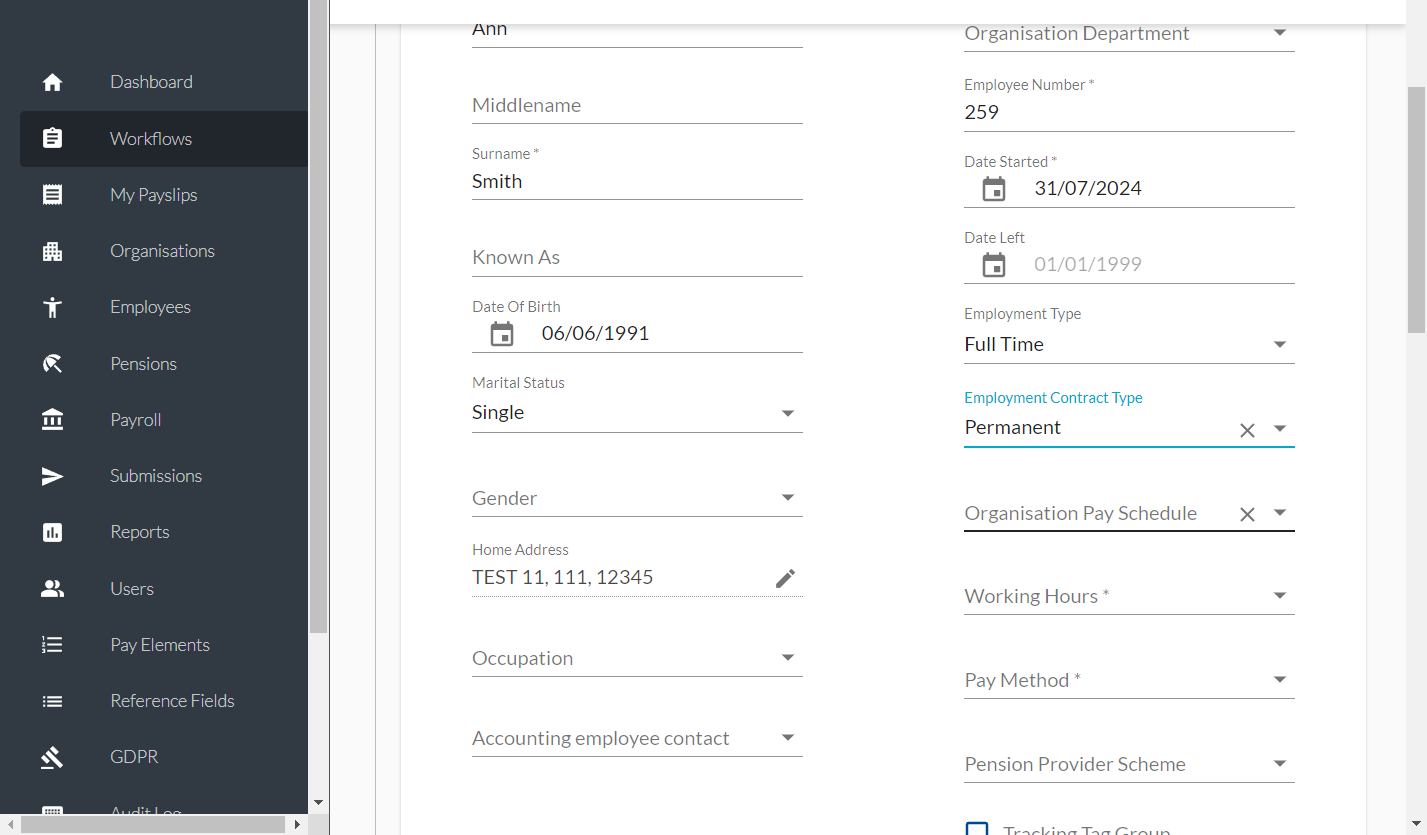Click the GDPR gavel icon
1427x835 pixels.
click(x=53, y=757)
